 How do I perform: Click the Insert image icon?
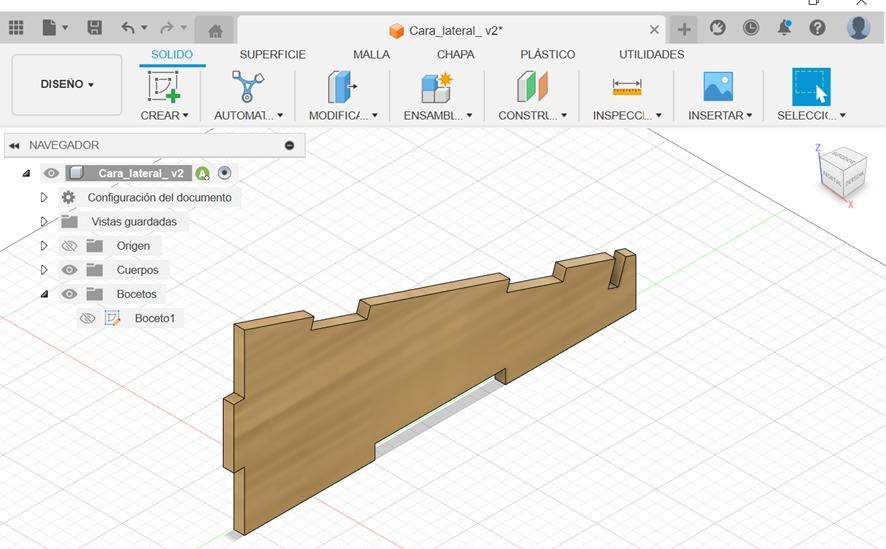(x=718, y=86)
